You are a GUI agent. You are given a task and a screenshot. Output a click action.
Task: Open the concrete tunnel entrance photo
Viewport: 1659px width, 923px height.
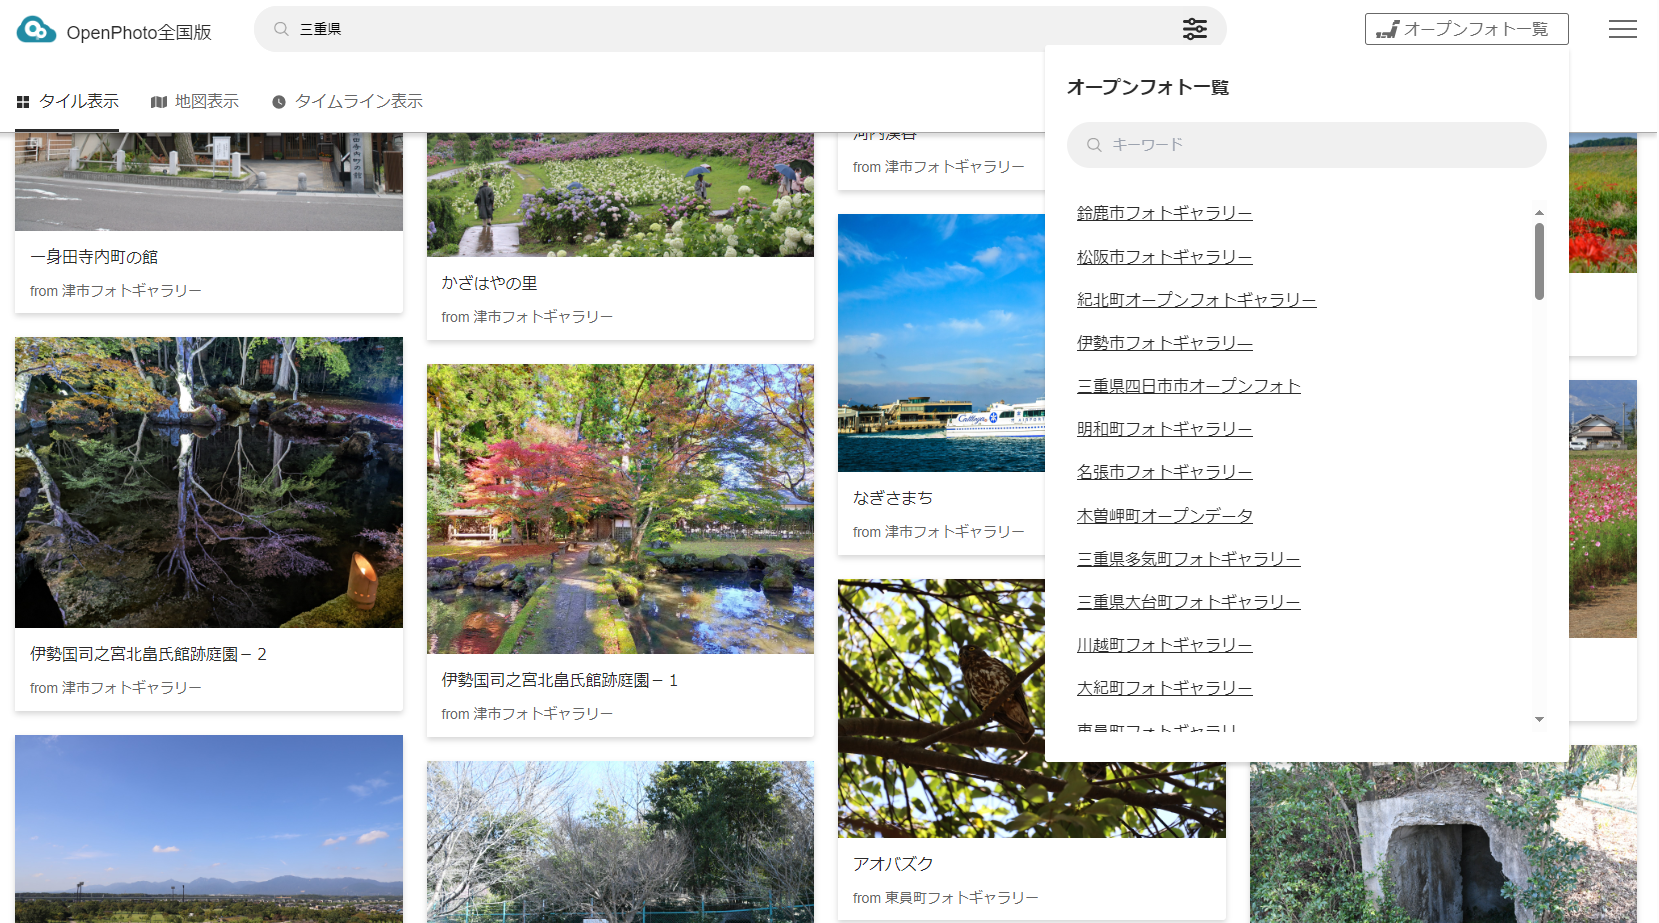point(1443,844)
